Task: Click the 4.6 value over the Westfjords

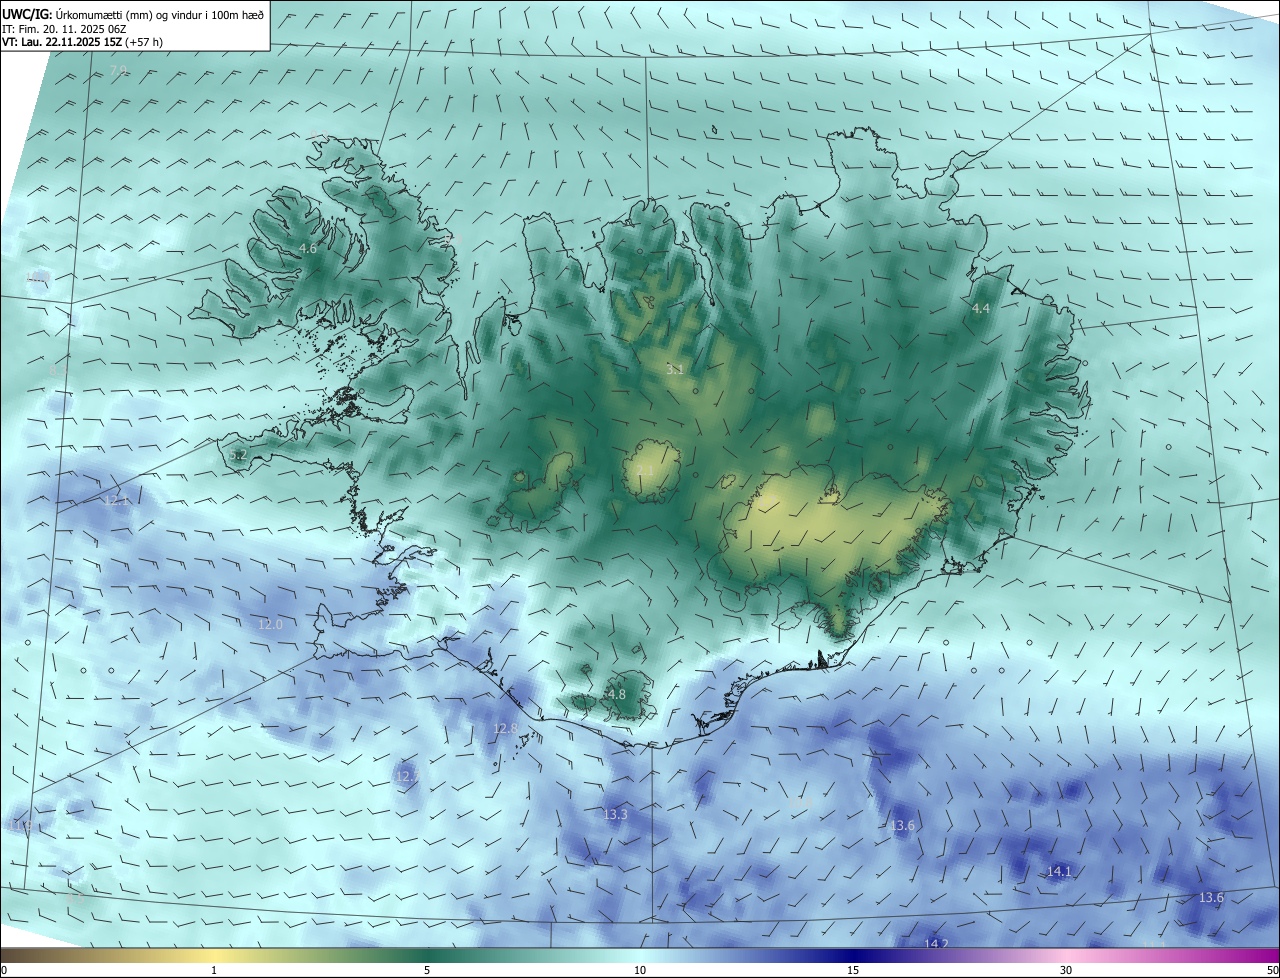Action: (x=308, y=248)
